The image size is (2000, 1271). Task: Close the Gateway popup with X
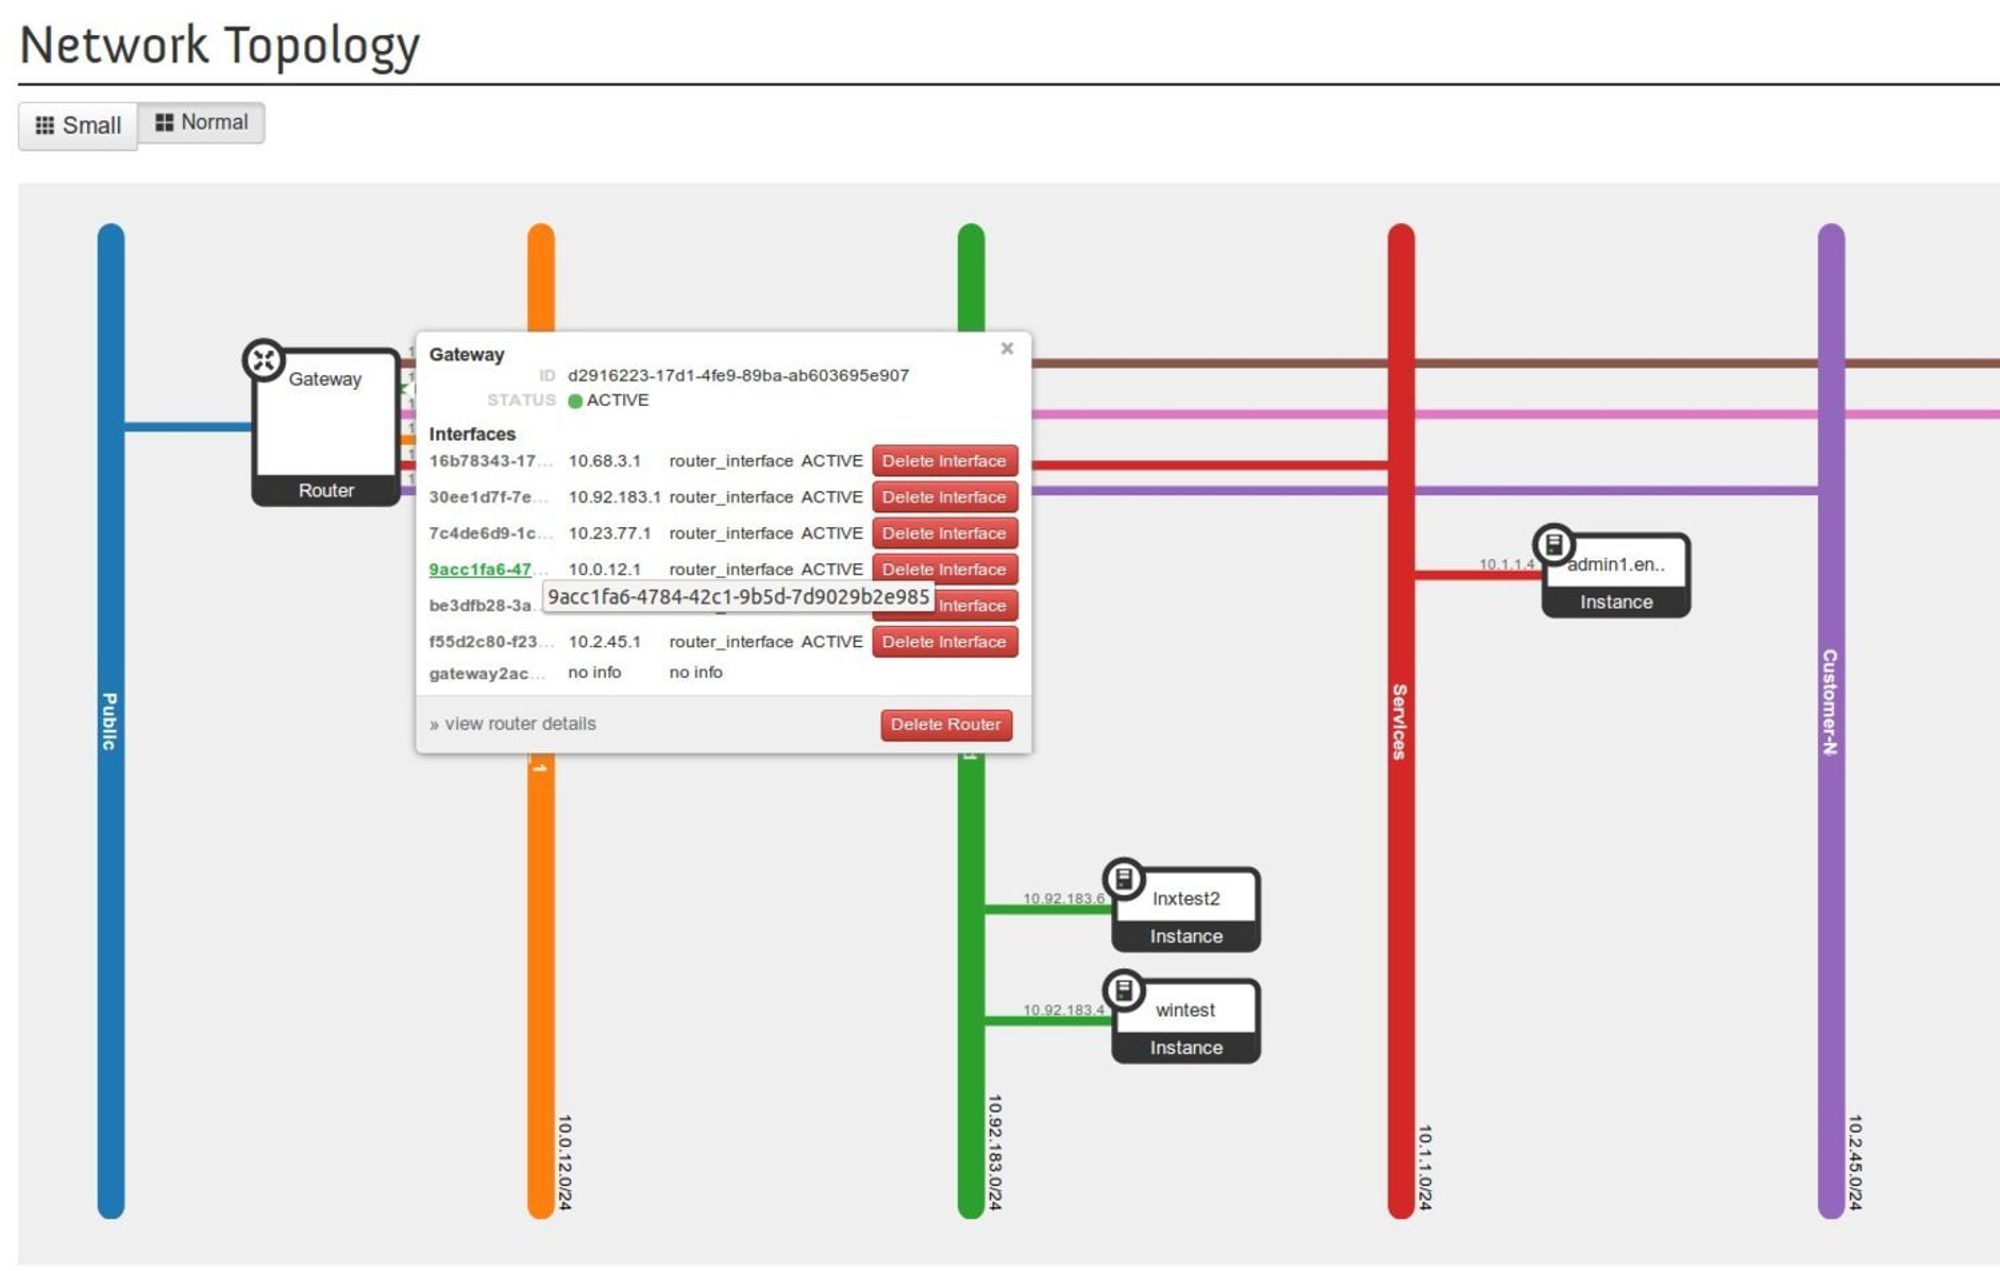[1007, 348]
